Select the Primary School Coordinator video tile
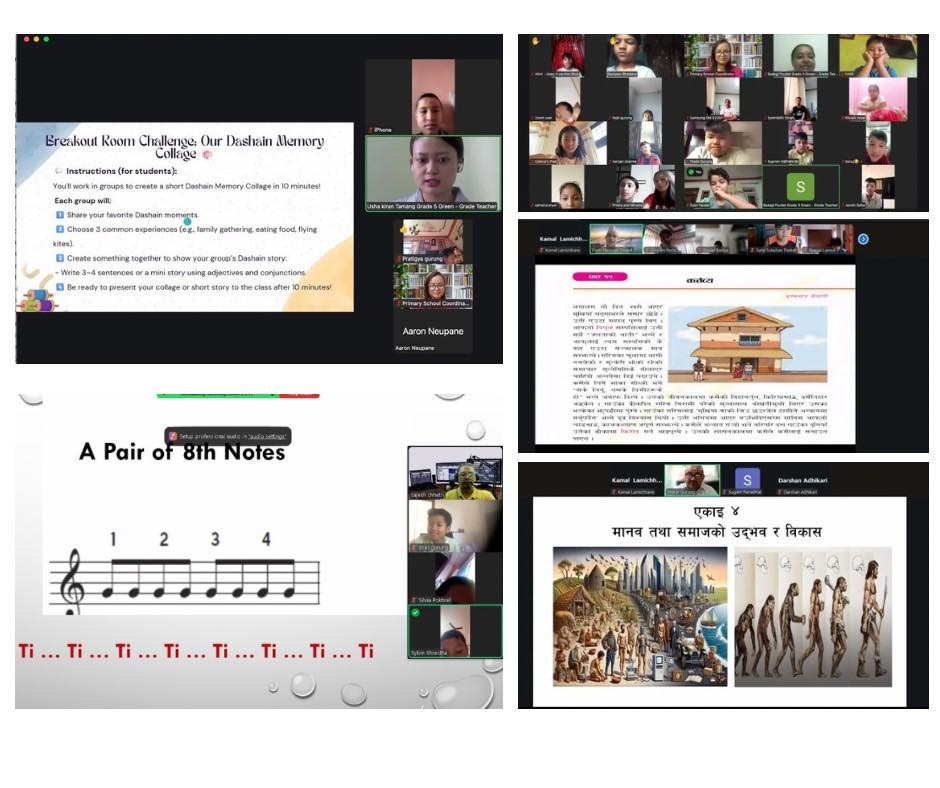This screenshot has width=940, height=788. 433,286
